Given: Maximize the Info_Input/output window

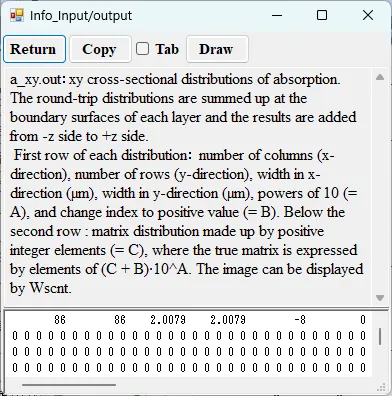Looking at the screenshot, I should (x=322, y=15).
